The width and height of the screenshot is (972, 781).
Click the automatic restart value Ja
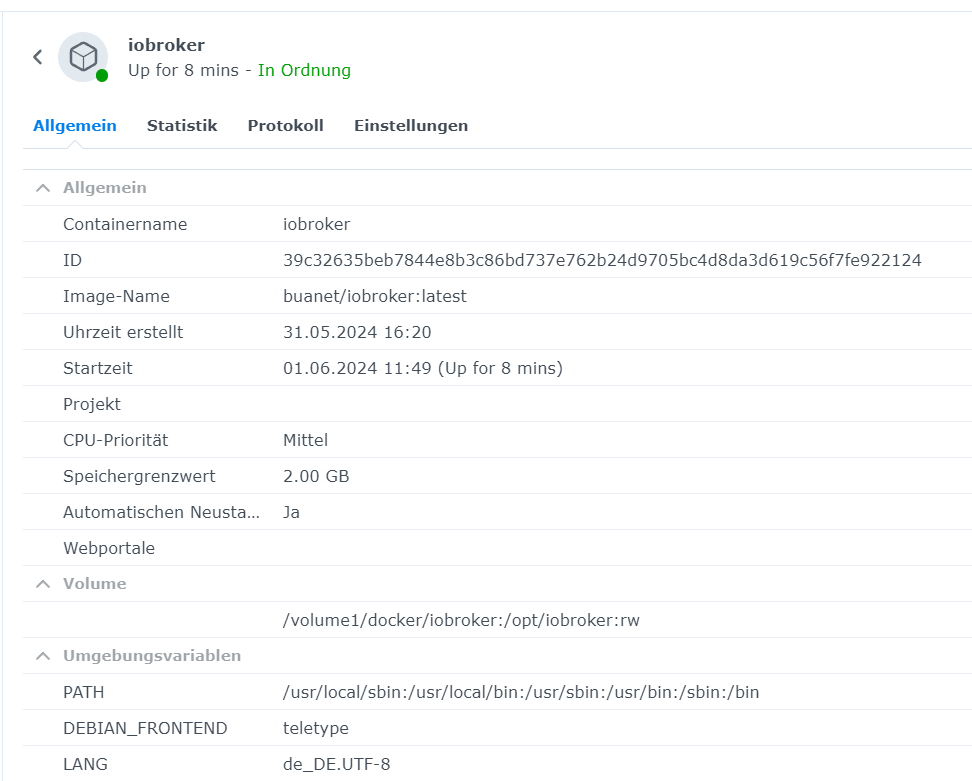291,512
